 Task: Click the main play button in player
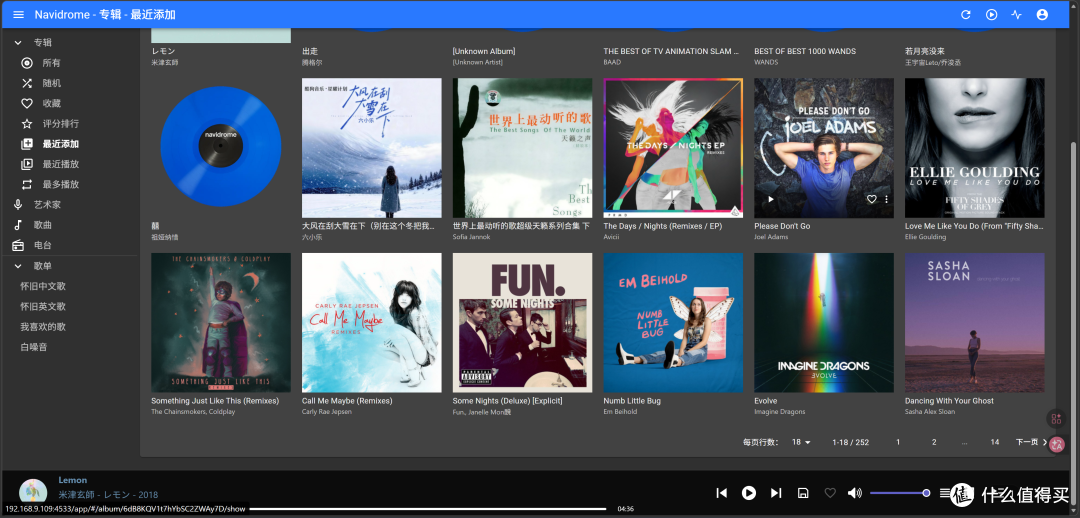[x=749, y=493]
